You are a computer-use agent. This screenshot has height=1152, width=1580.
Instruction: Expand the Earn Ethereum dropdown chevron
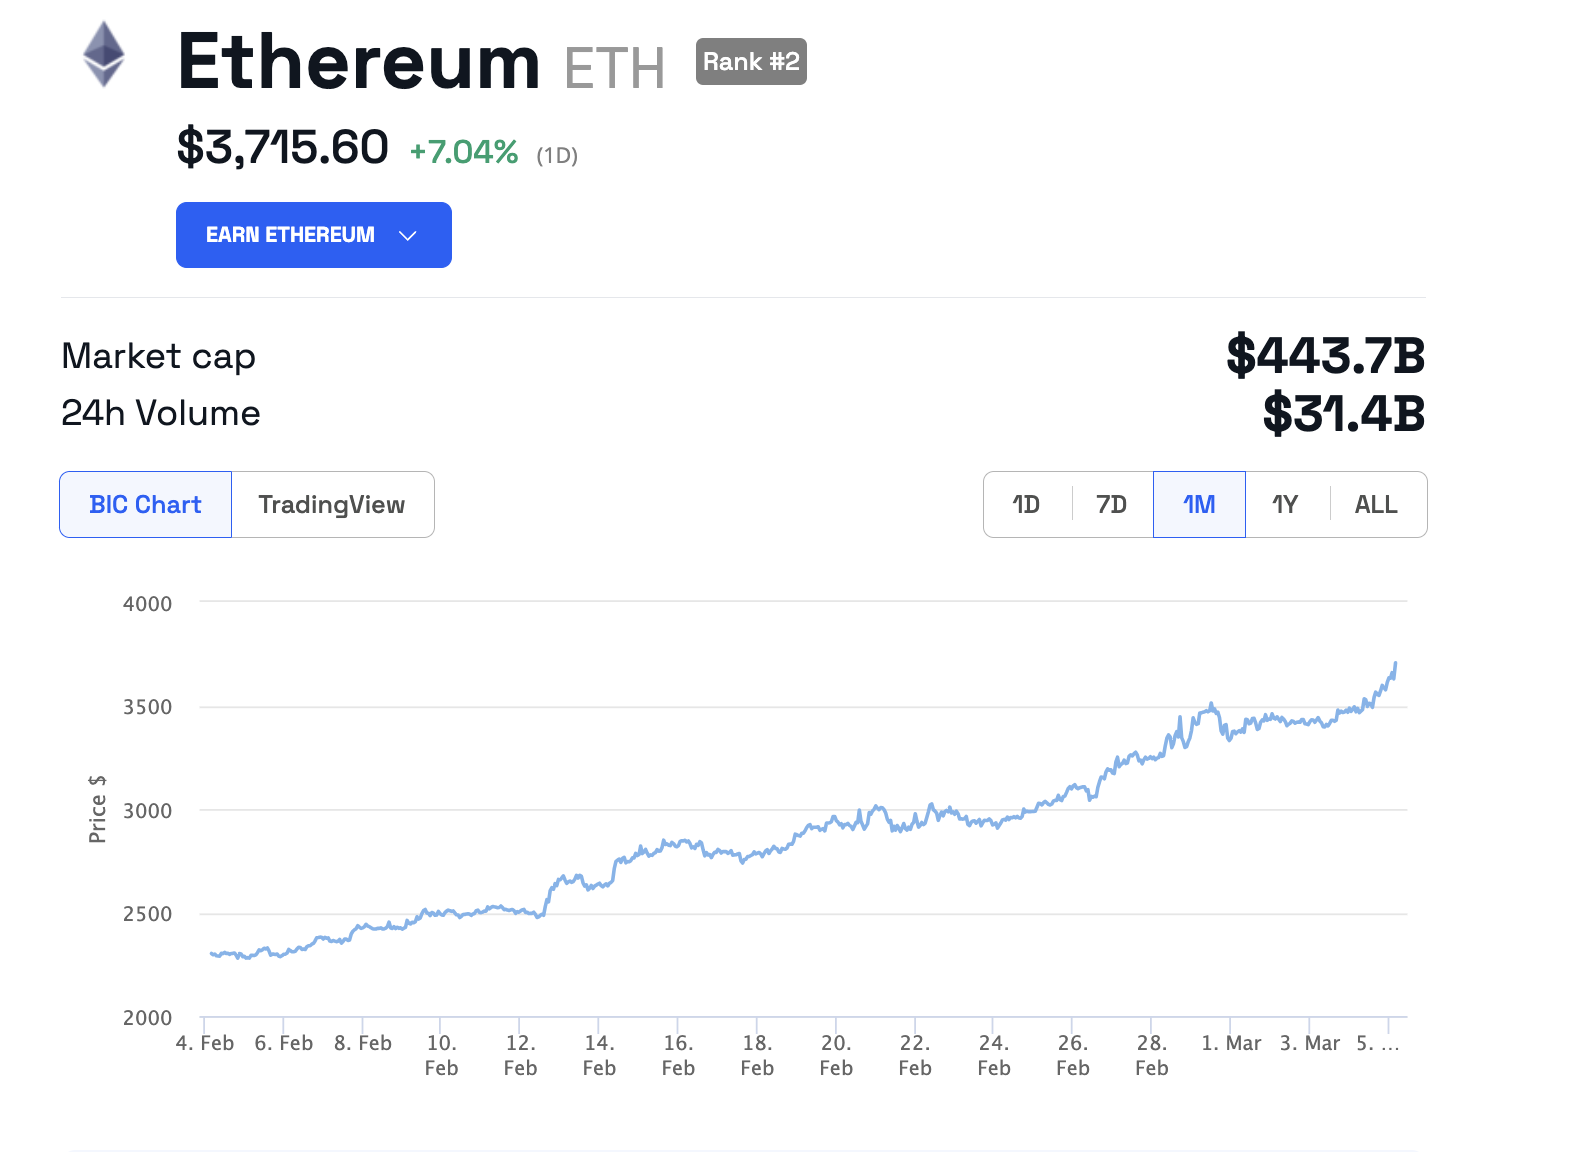click(407, 236)
